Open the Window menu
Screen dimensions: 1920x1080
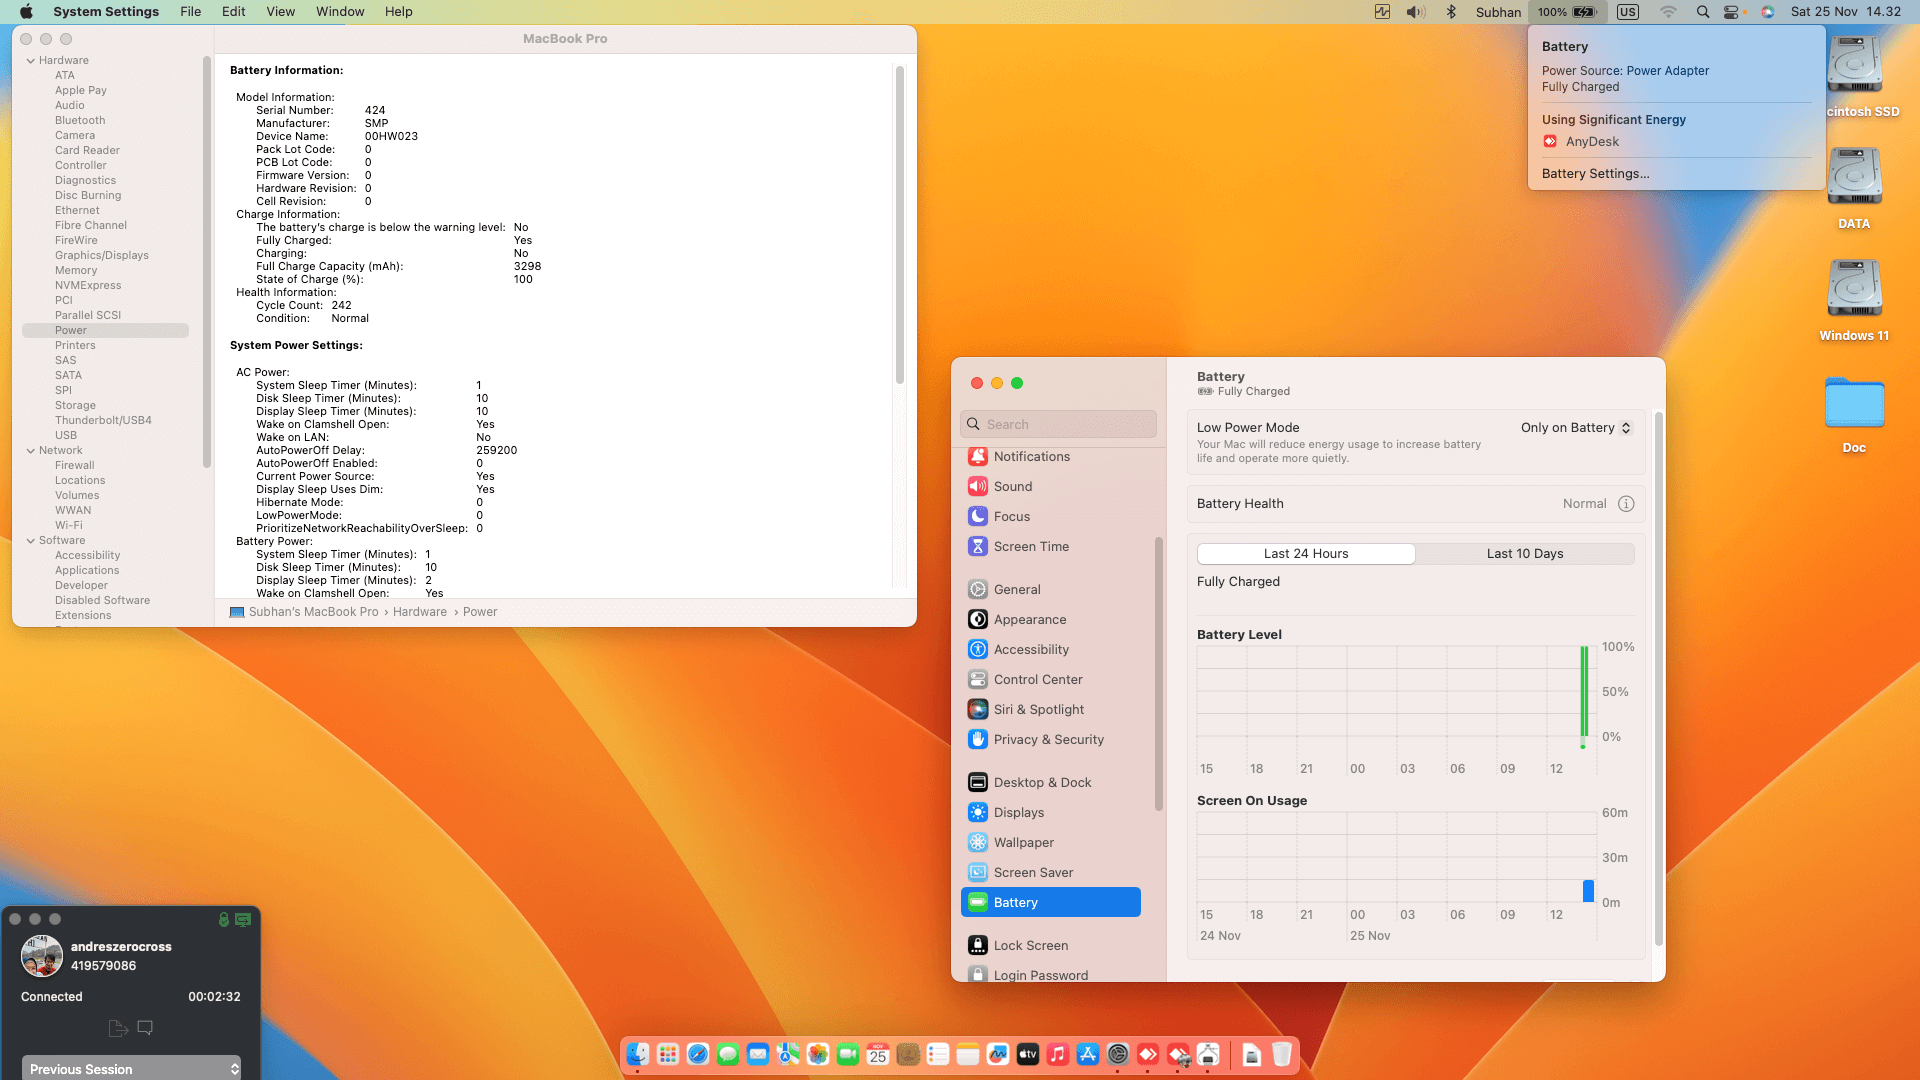coord(340,12)
